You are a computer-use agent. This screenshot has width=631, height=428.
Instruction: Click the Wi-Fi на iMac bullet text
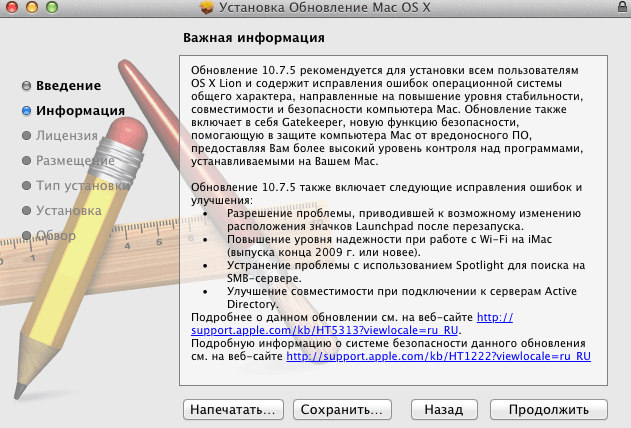click(x=389, y=246)
